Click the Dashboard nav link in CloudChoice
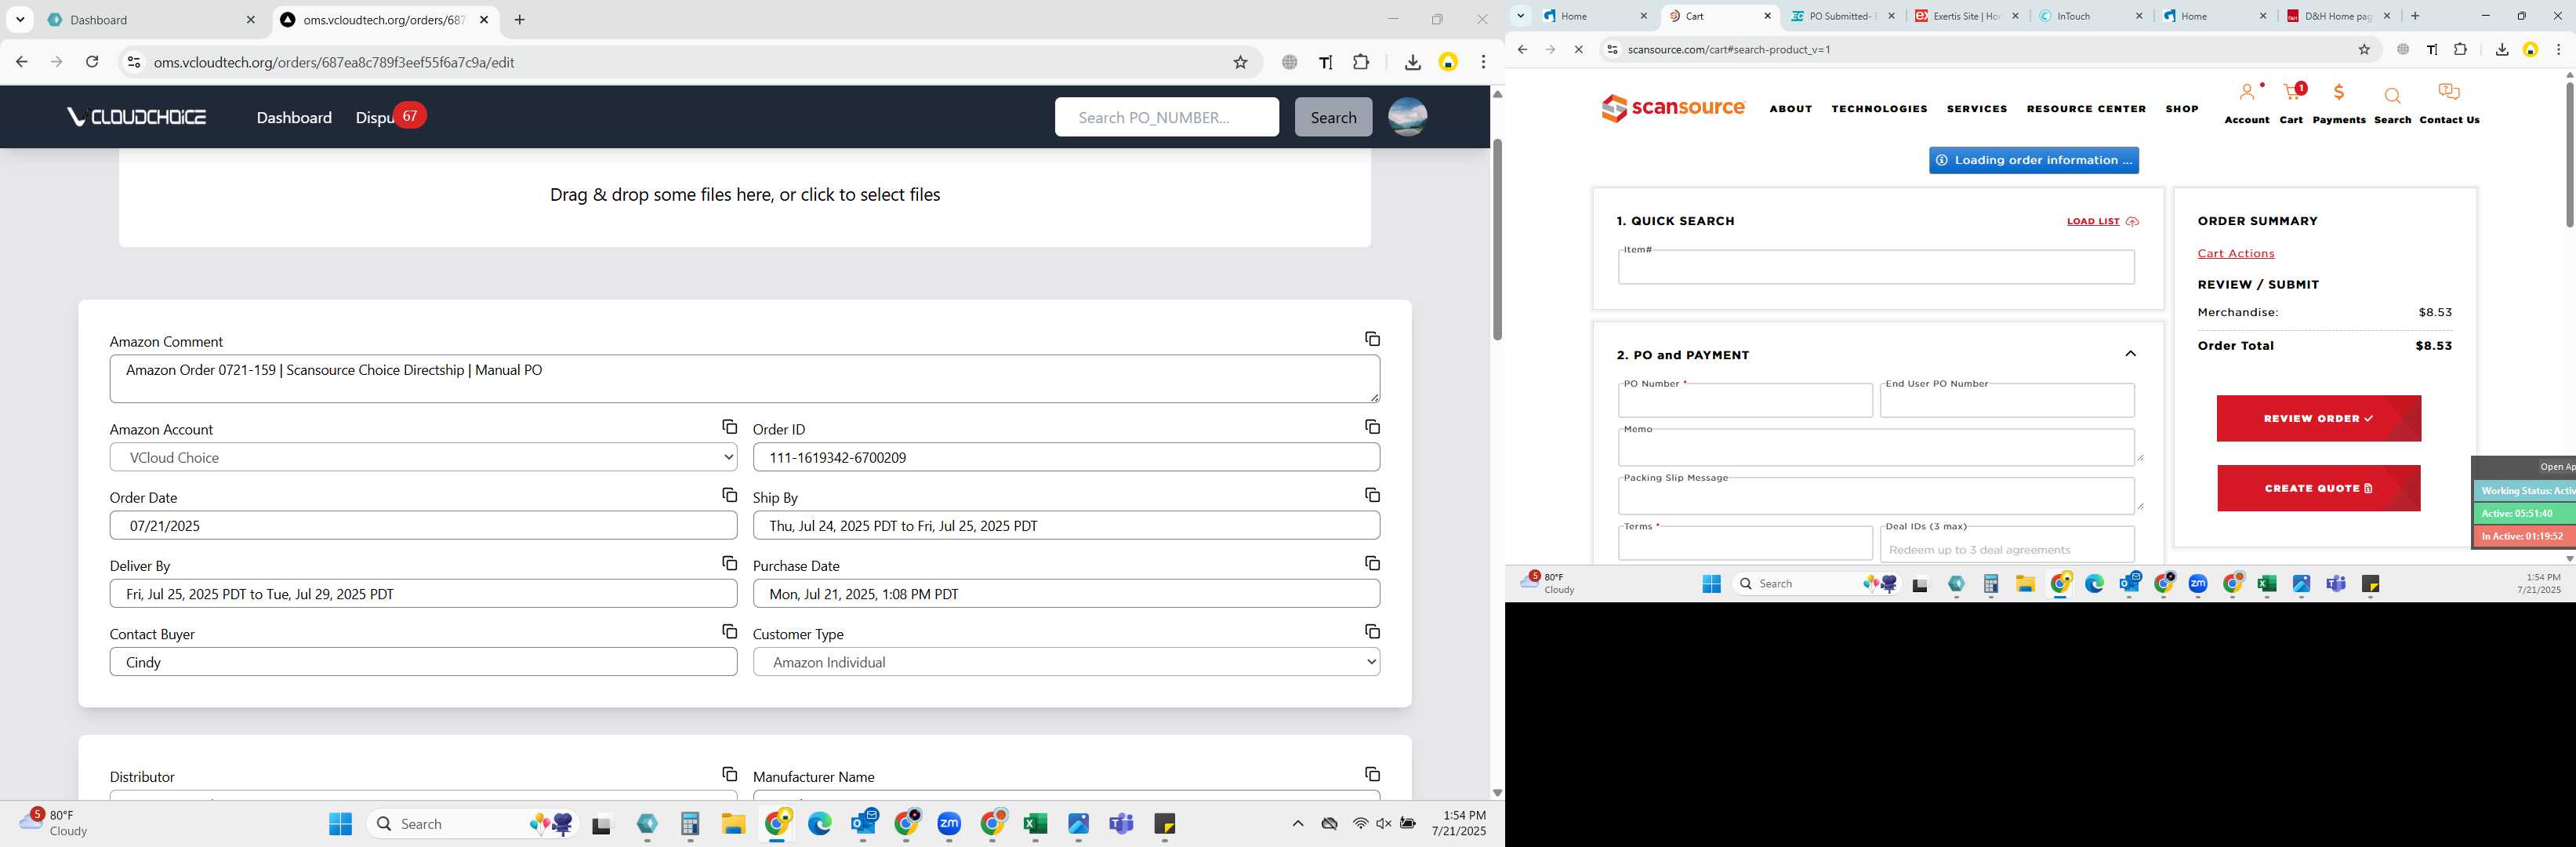This screenshot has height=847, width=2576. 294,117
